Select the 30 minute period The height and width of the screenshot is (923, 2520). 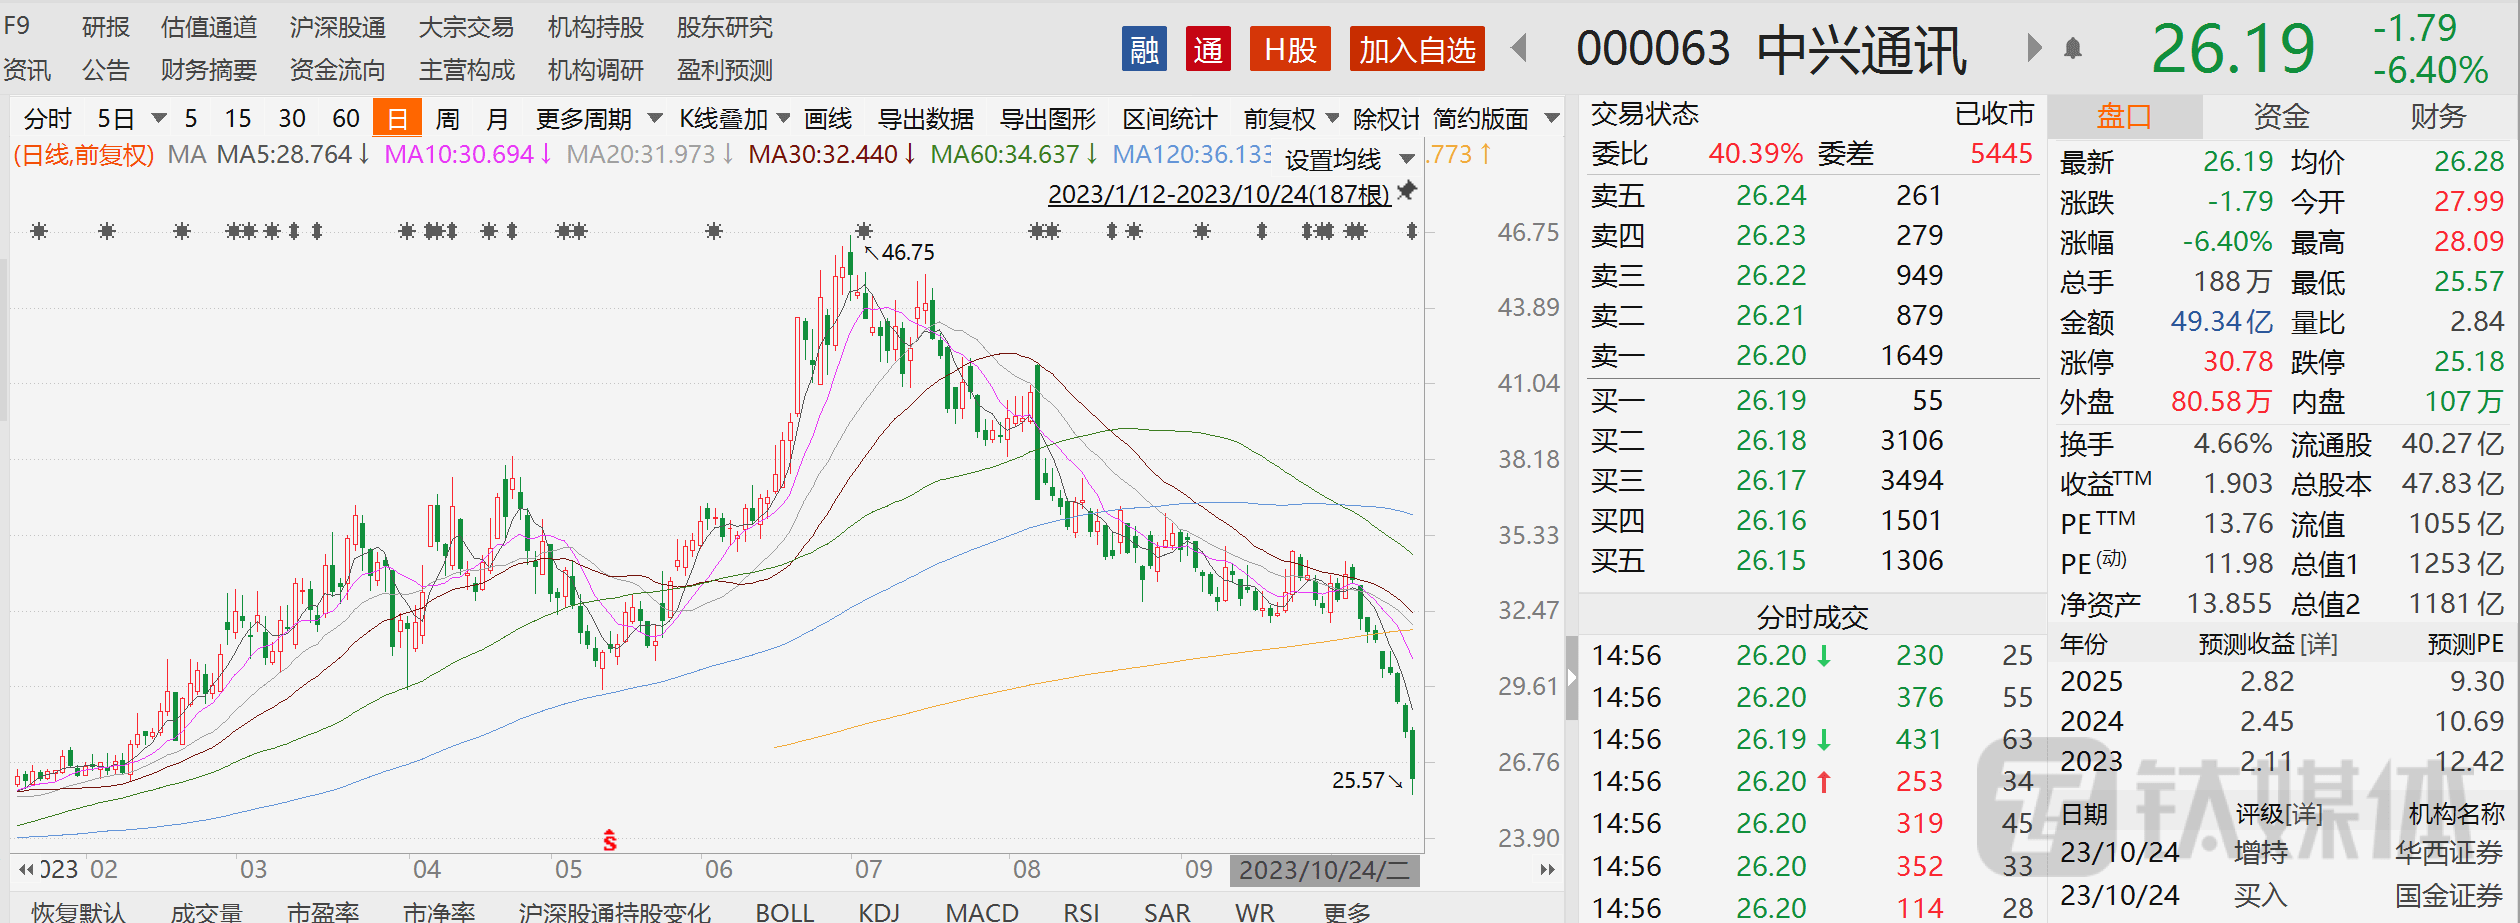coord(292,119)
